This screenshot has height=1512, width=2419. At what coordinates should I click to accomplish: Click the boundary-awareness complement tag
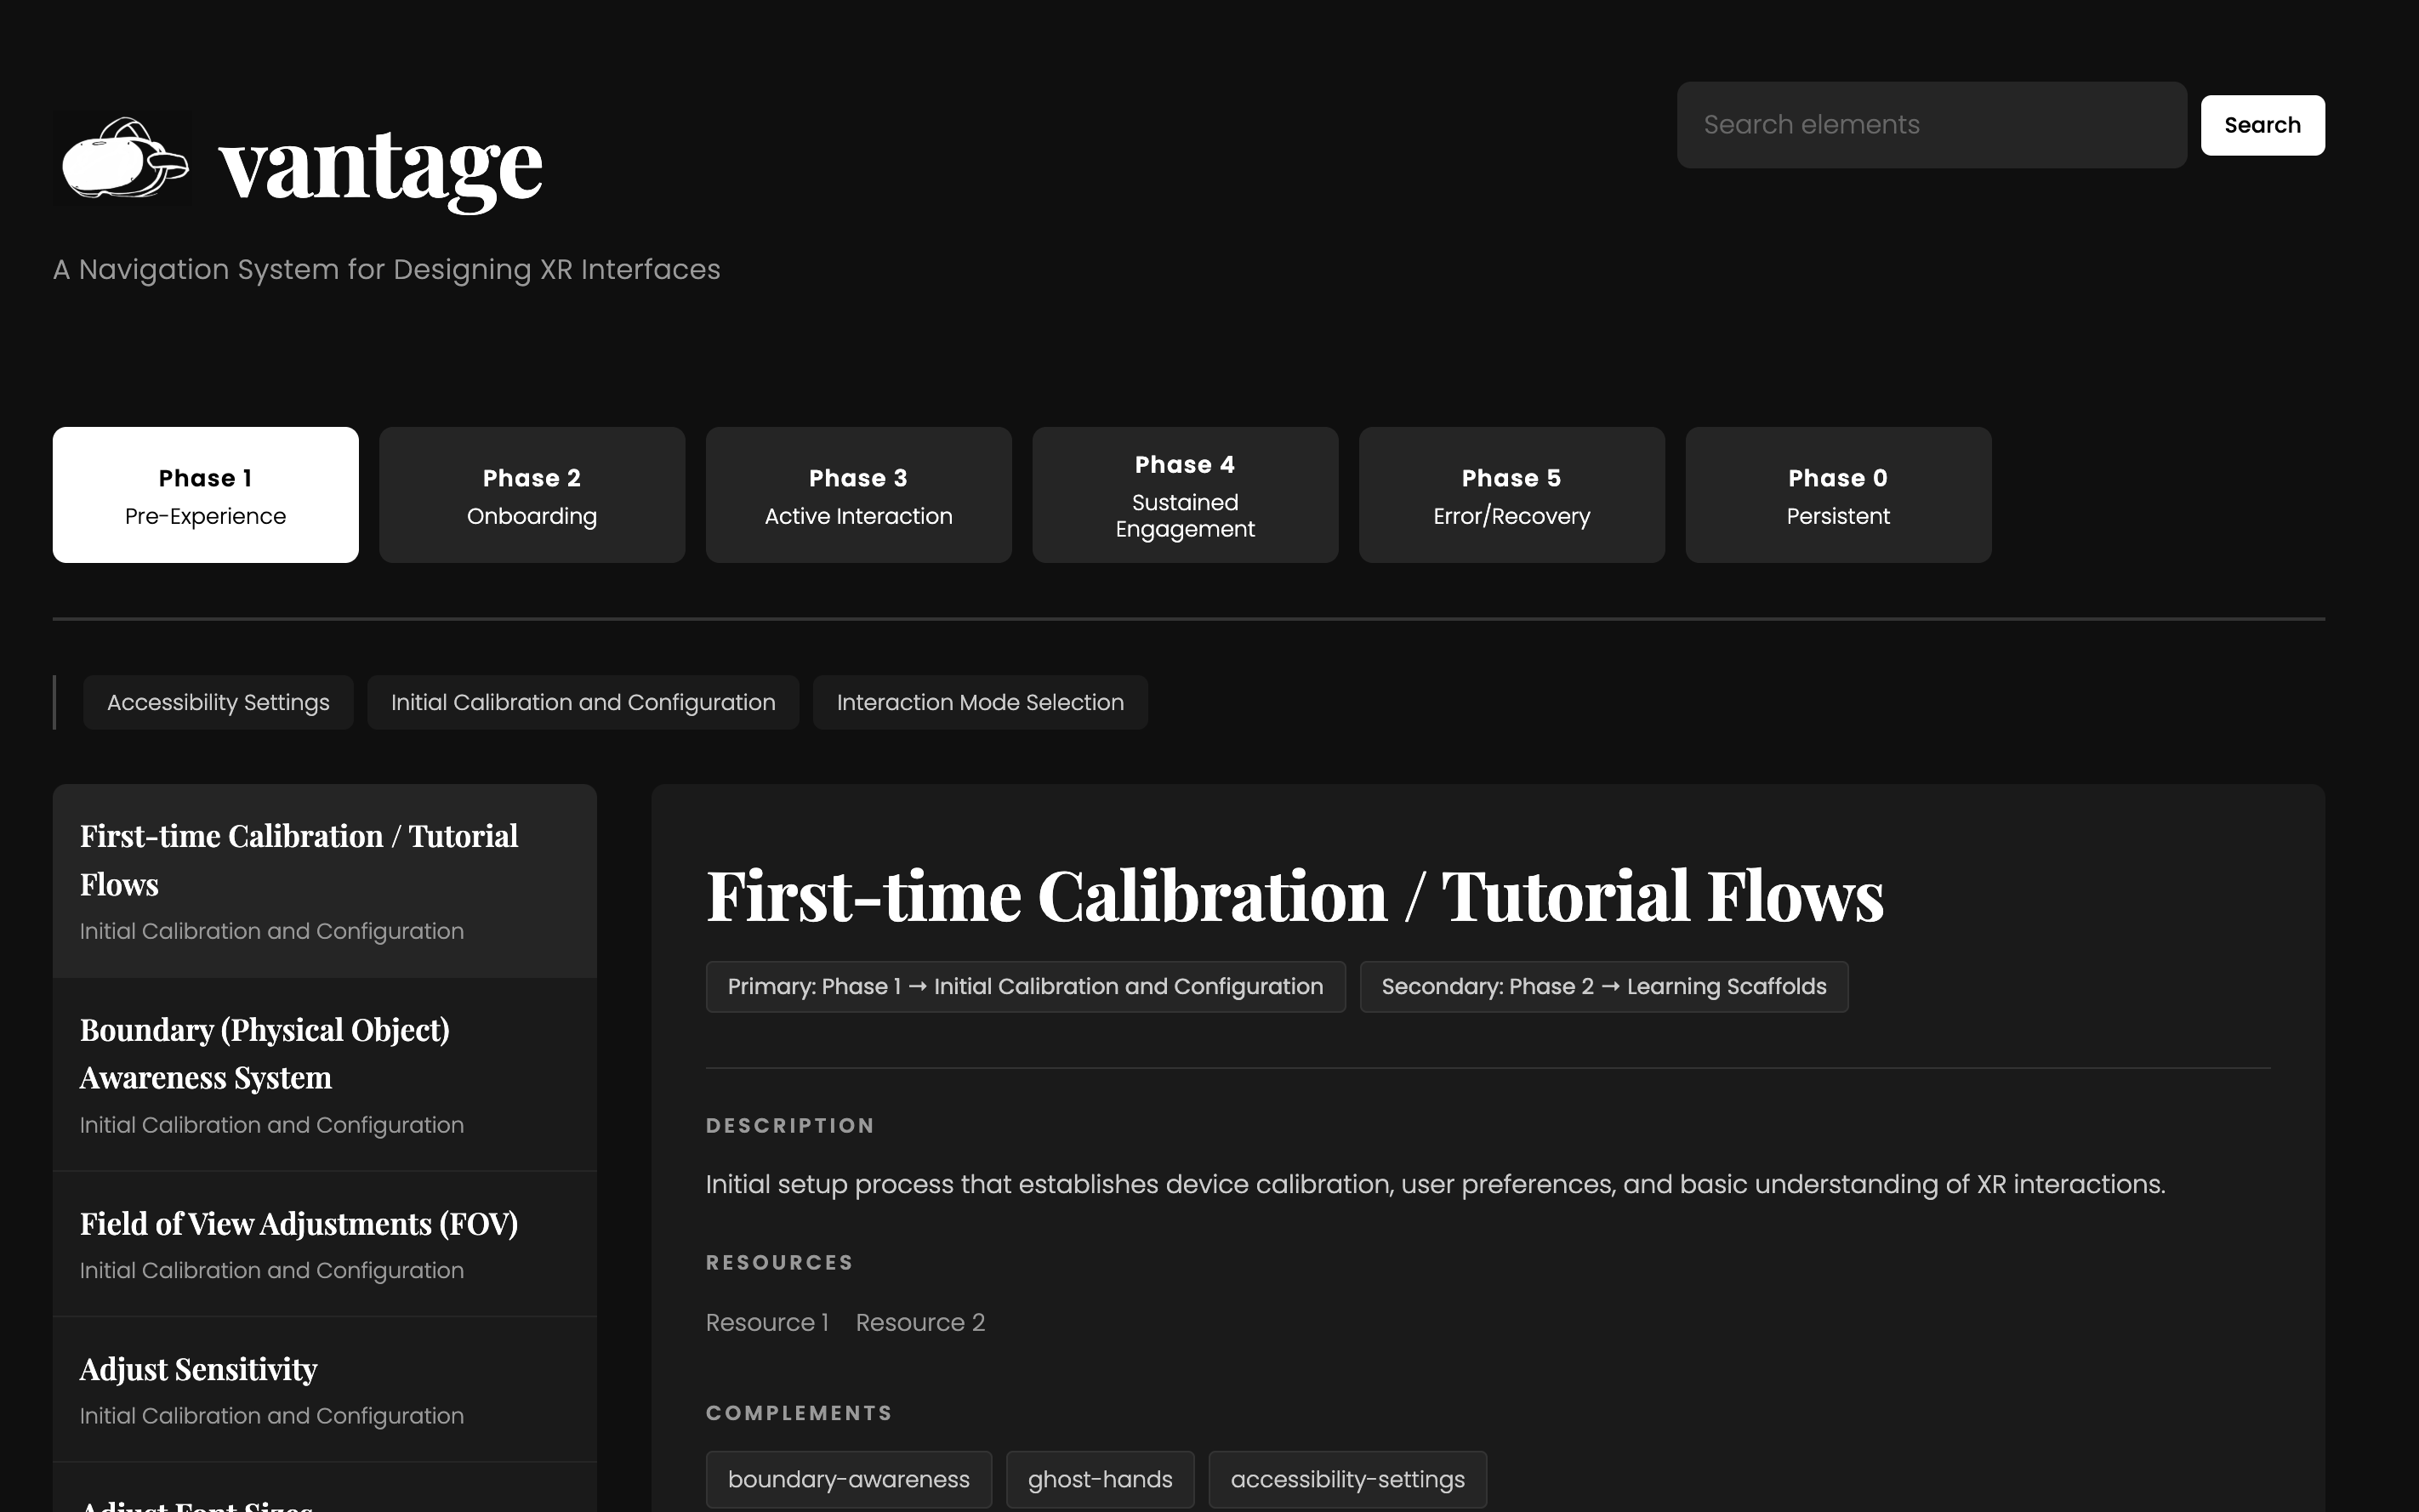(848, 1479)
